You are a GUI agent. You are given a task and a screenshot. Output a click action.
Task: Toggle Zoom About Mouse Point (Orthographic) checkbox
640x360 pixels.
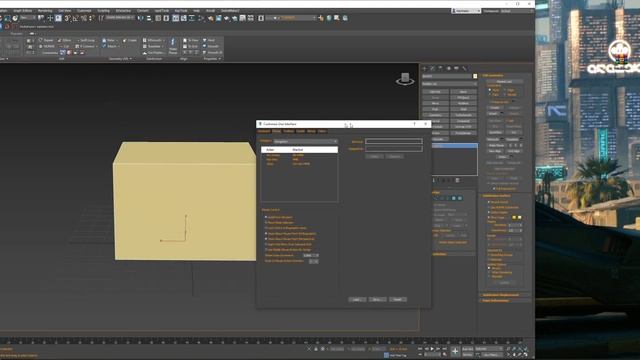pyautogui.click(x=266, y=233)
